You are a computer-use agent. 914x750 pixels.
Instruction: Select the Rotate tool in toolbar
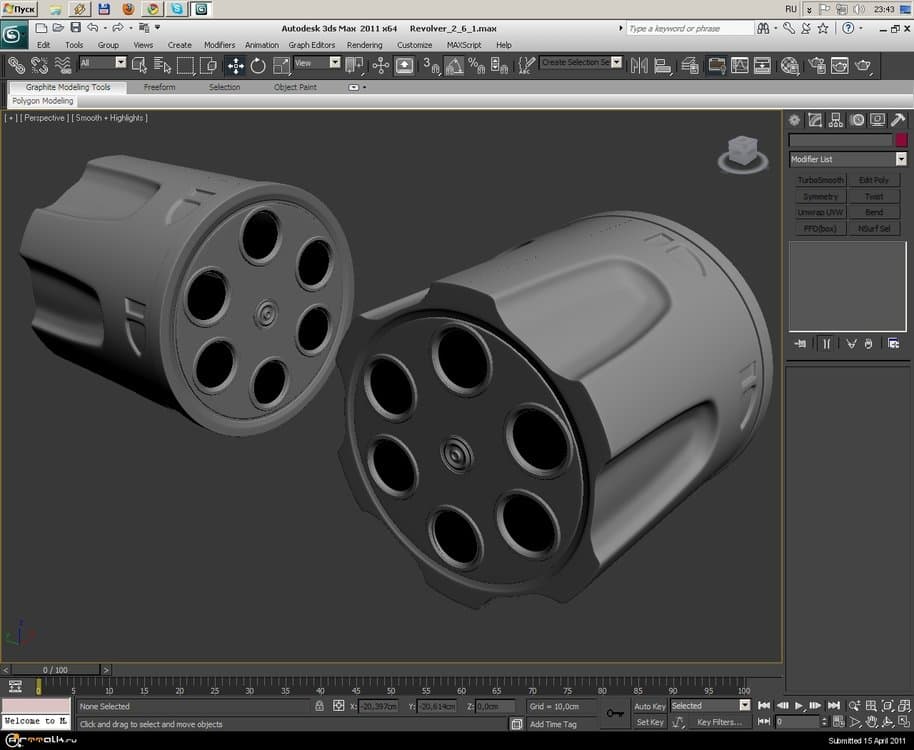click(x=258, y=66)
